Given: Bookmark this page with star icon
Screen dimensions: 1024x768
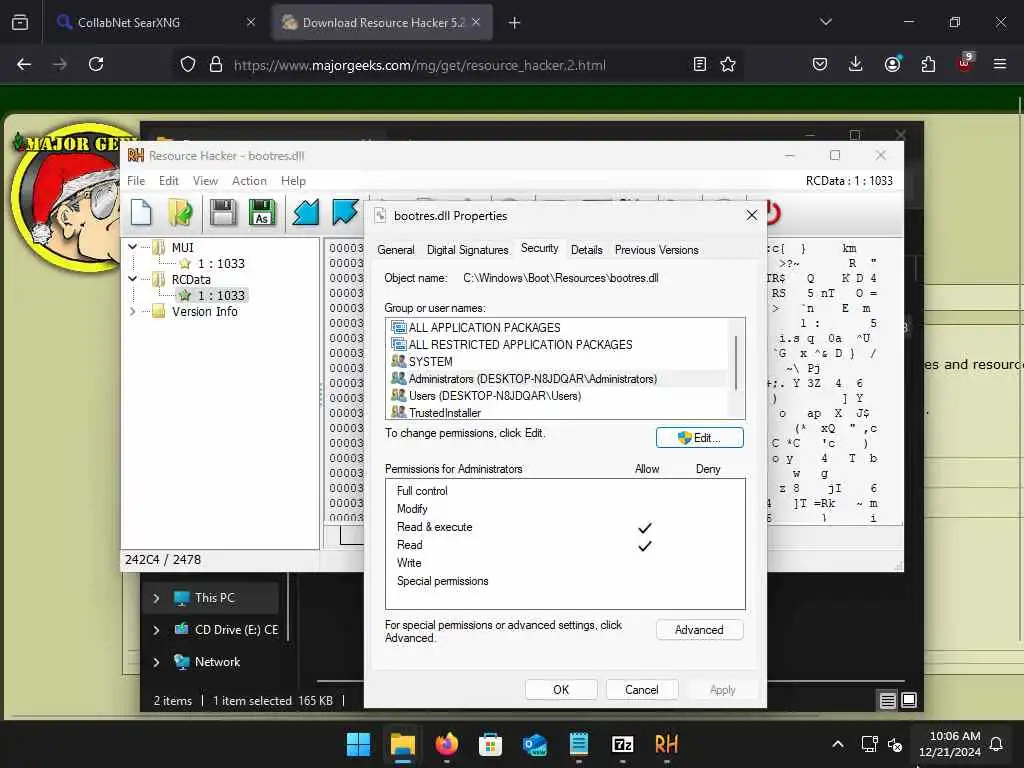Looking at the screenshot, I should coord(728,64).
